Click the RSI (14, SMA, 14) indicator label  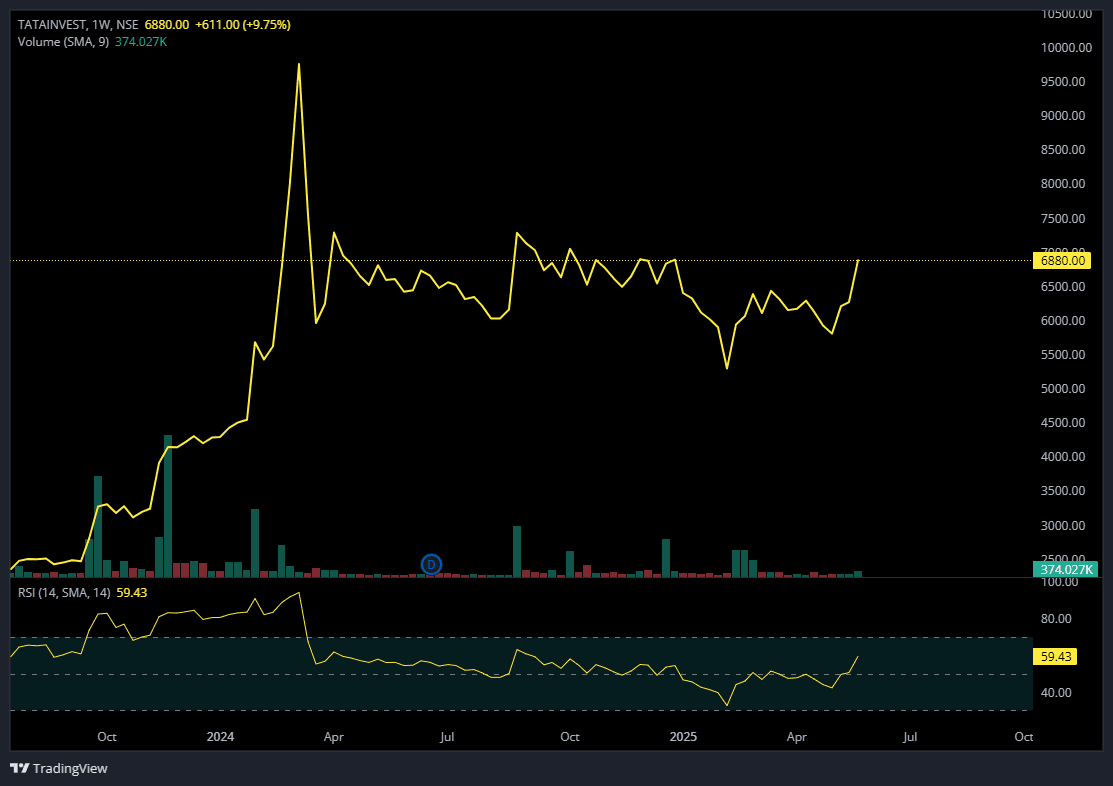click(x=64, y=593)
